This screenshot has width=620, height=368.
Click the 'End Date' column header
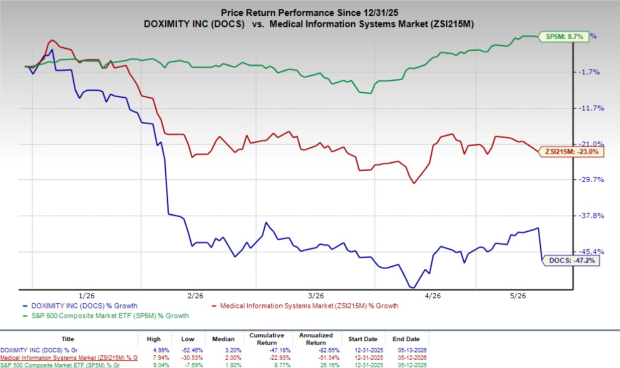coord(406,339)
